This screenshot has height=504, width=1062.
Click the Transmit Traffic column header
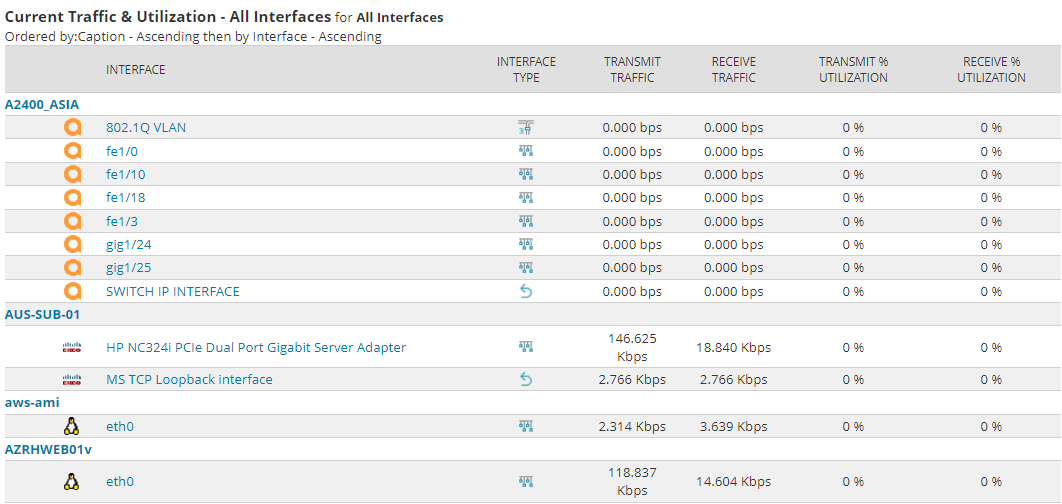[632, 69]
